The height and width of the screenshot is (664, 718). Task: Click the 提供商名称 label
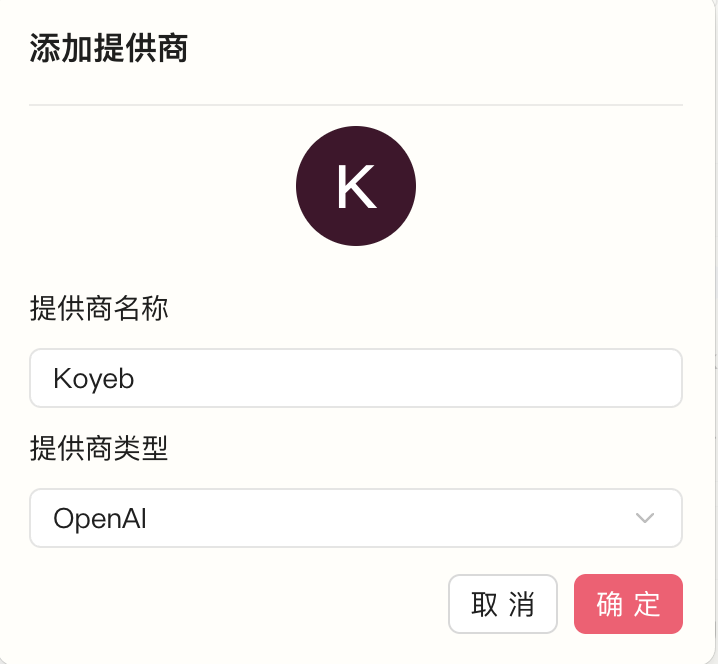pos(99,308)
